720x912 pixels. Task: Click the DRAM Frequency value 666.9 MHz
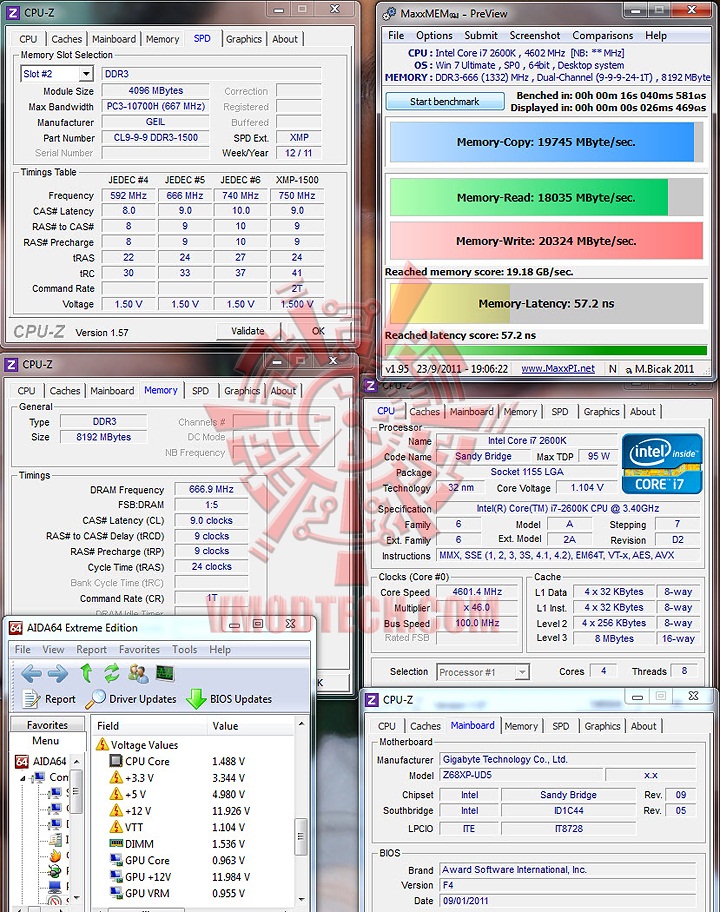pyautogui.click(x=211, y=490)
